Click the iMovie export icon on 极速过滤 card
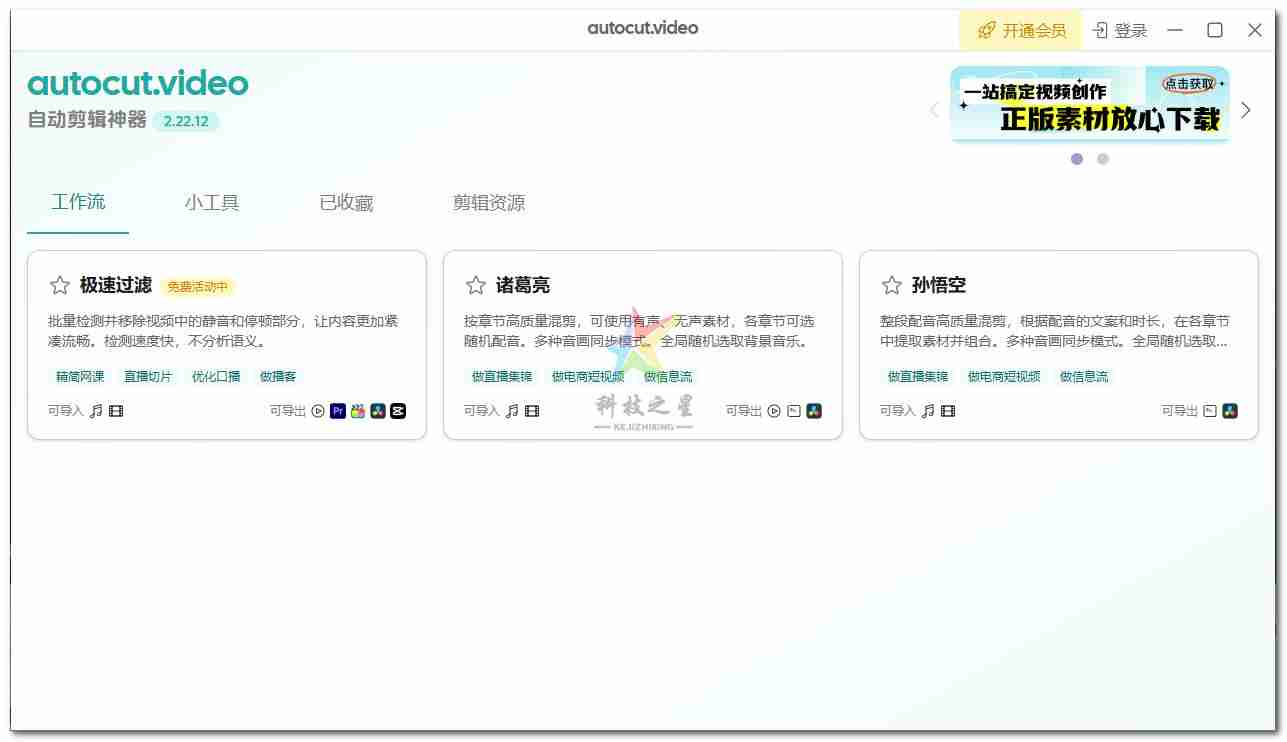The height and width of the screenshot is (742, 1287). 357,410
